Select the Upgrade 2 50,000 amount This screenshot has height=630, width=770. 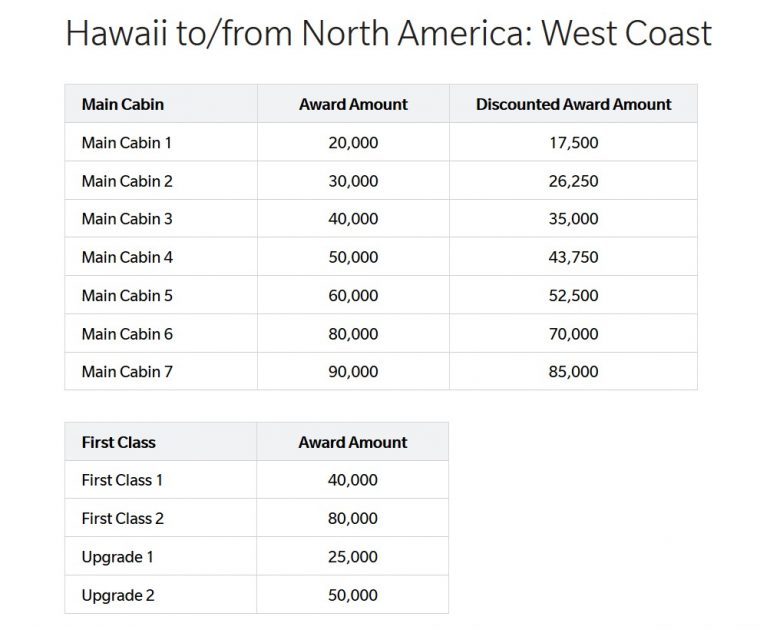pos(353,595)
